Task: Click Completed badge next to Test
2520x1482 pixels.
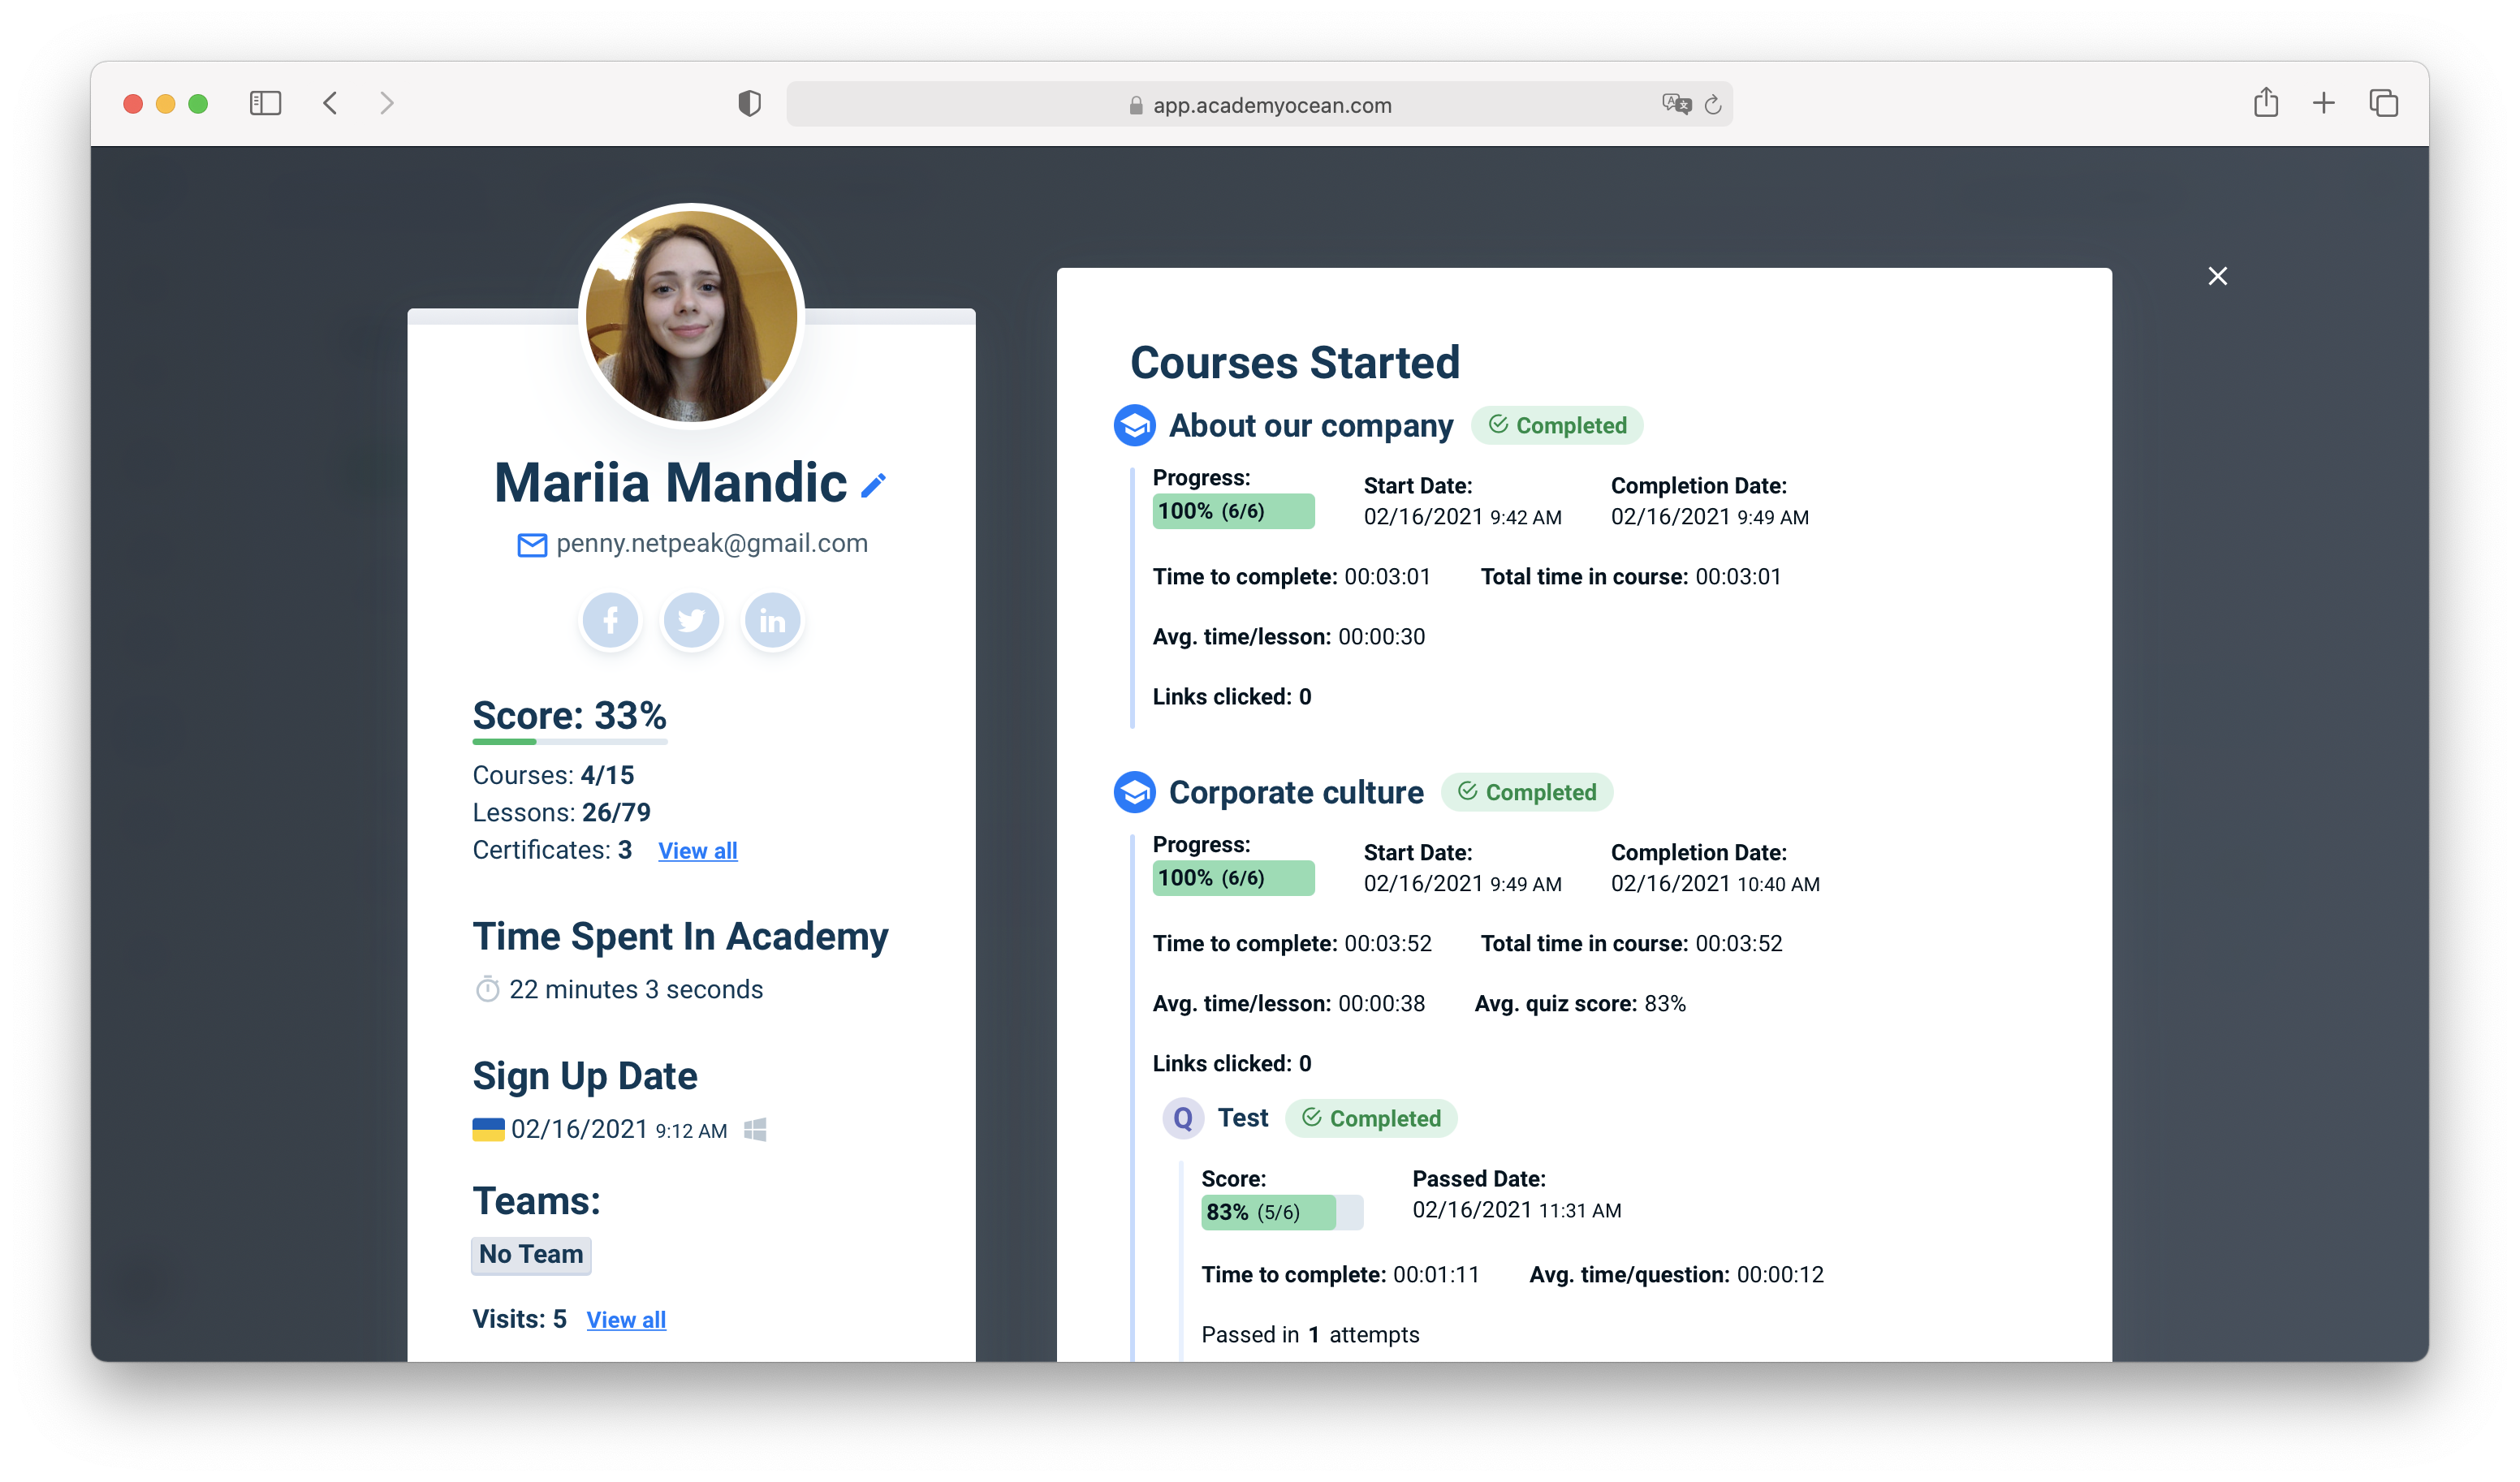Action: point(1371,1118)
